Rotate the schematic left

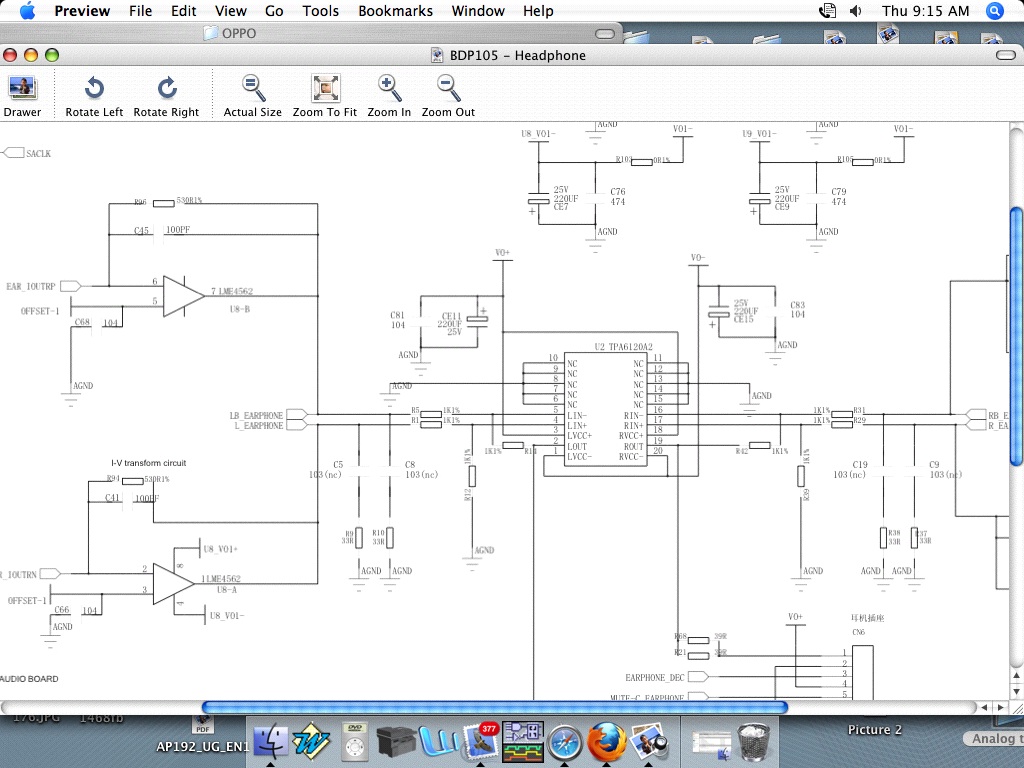tap(94, 96)
